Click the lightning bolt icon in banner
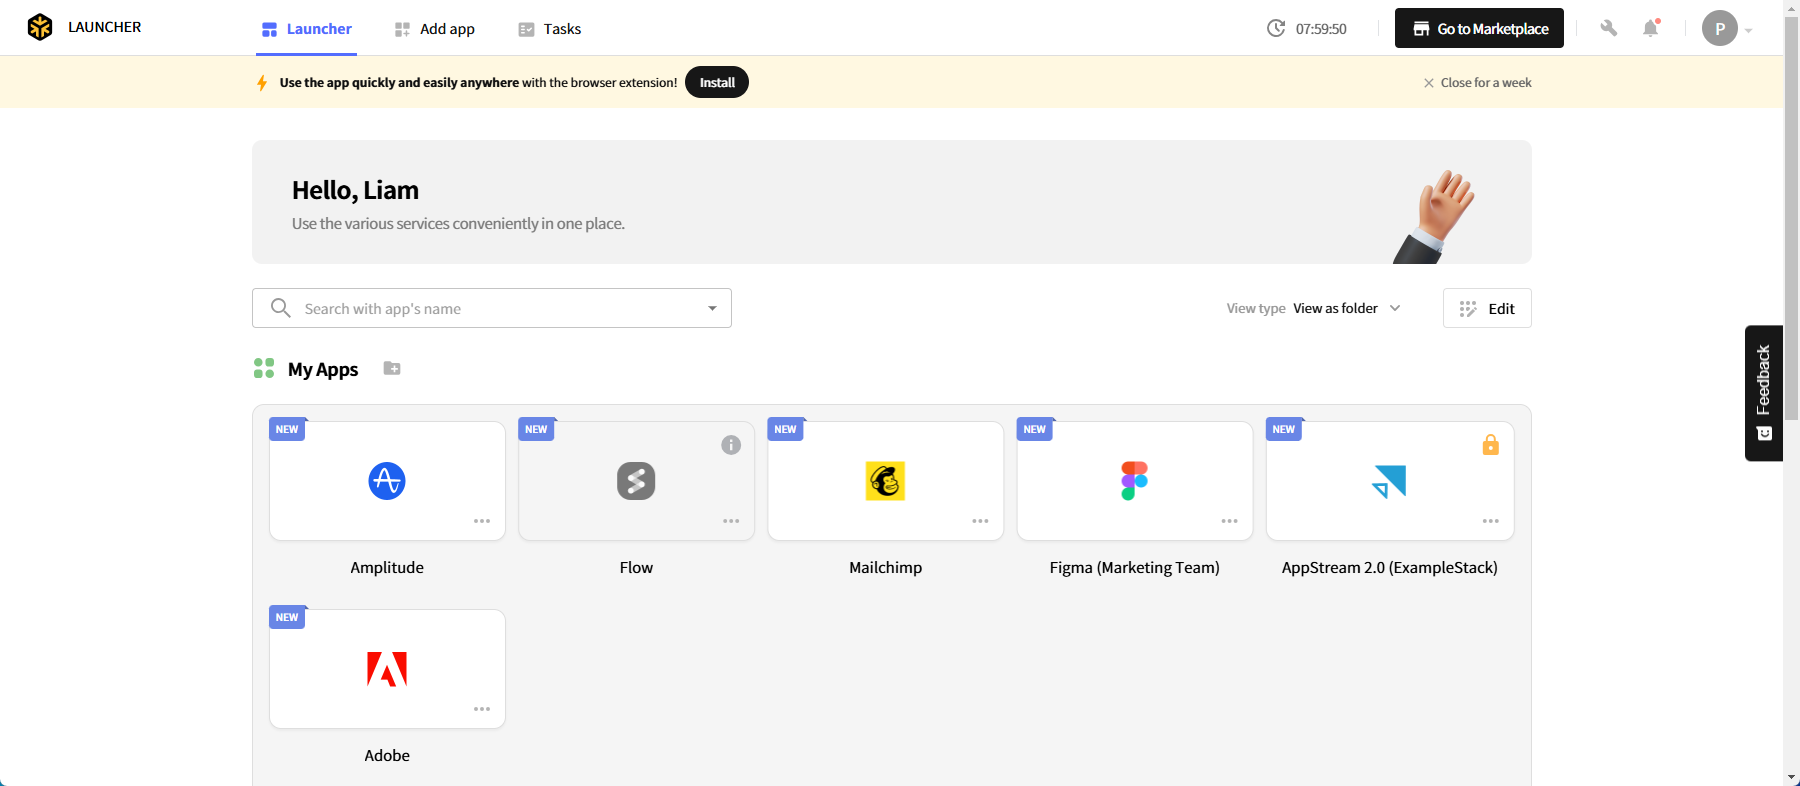This screenshot has width=1800, height=786. 262,83
